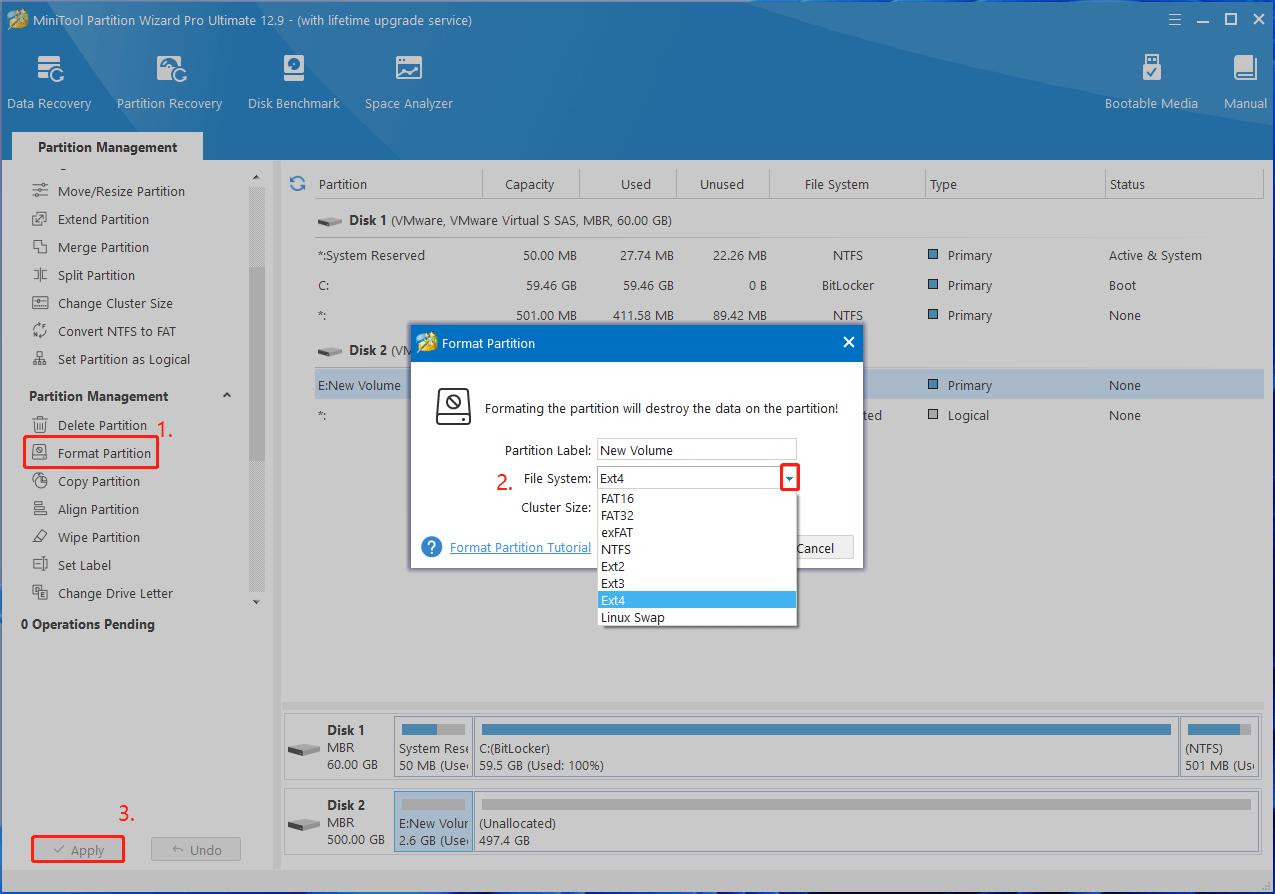
Task: Choose NTFS from the file system list
Action: tap(616, 549)
